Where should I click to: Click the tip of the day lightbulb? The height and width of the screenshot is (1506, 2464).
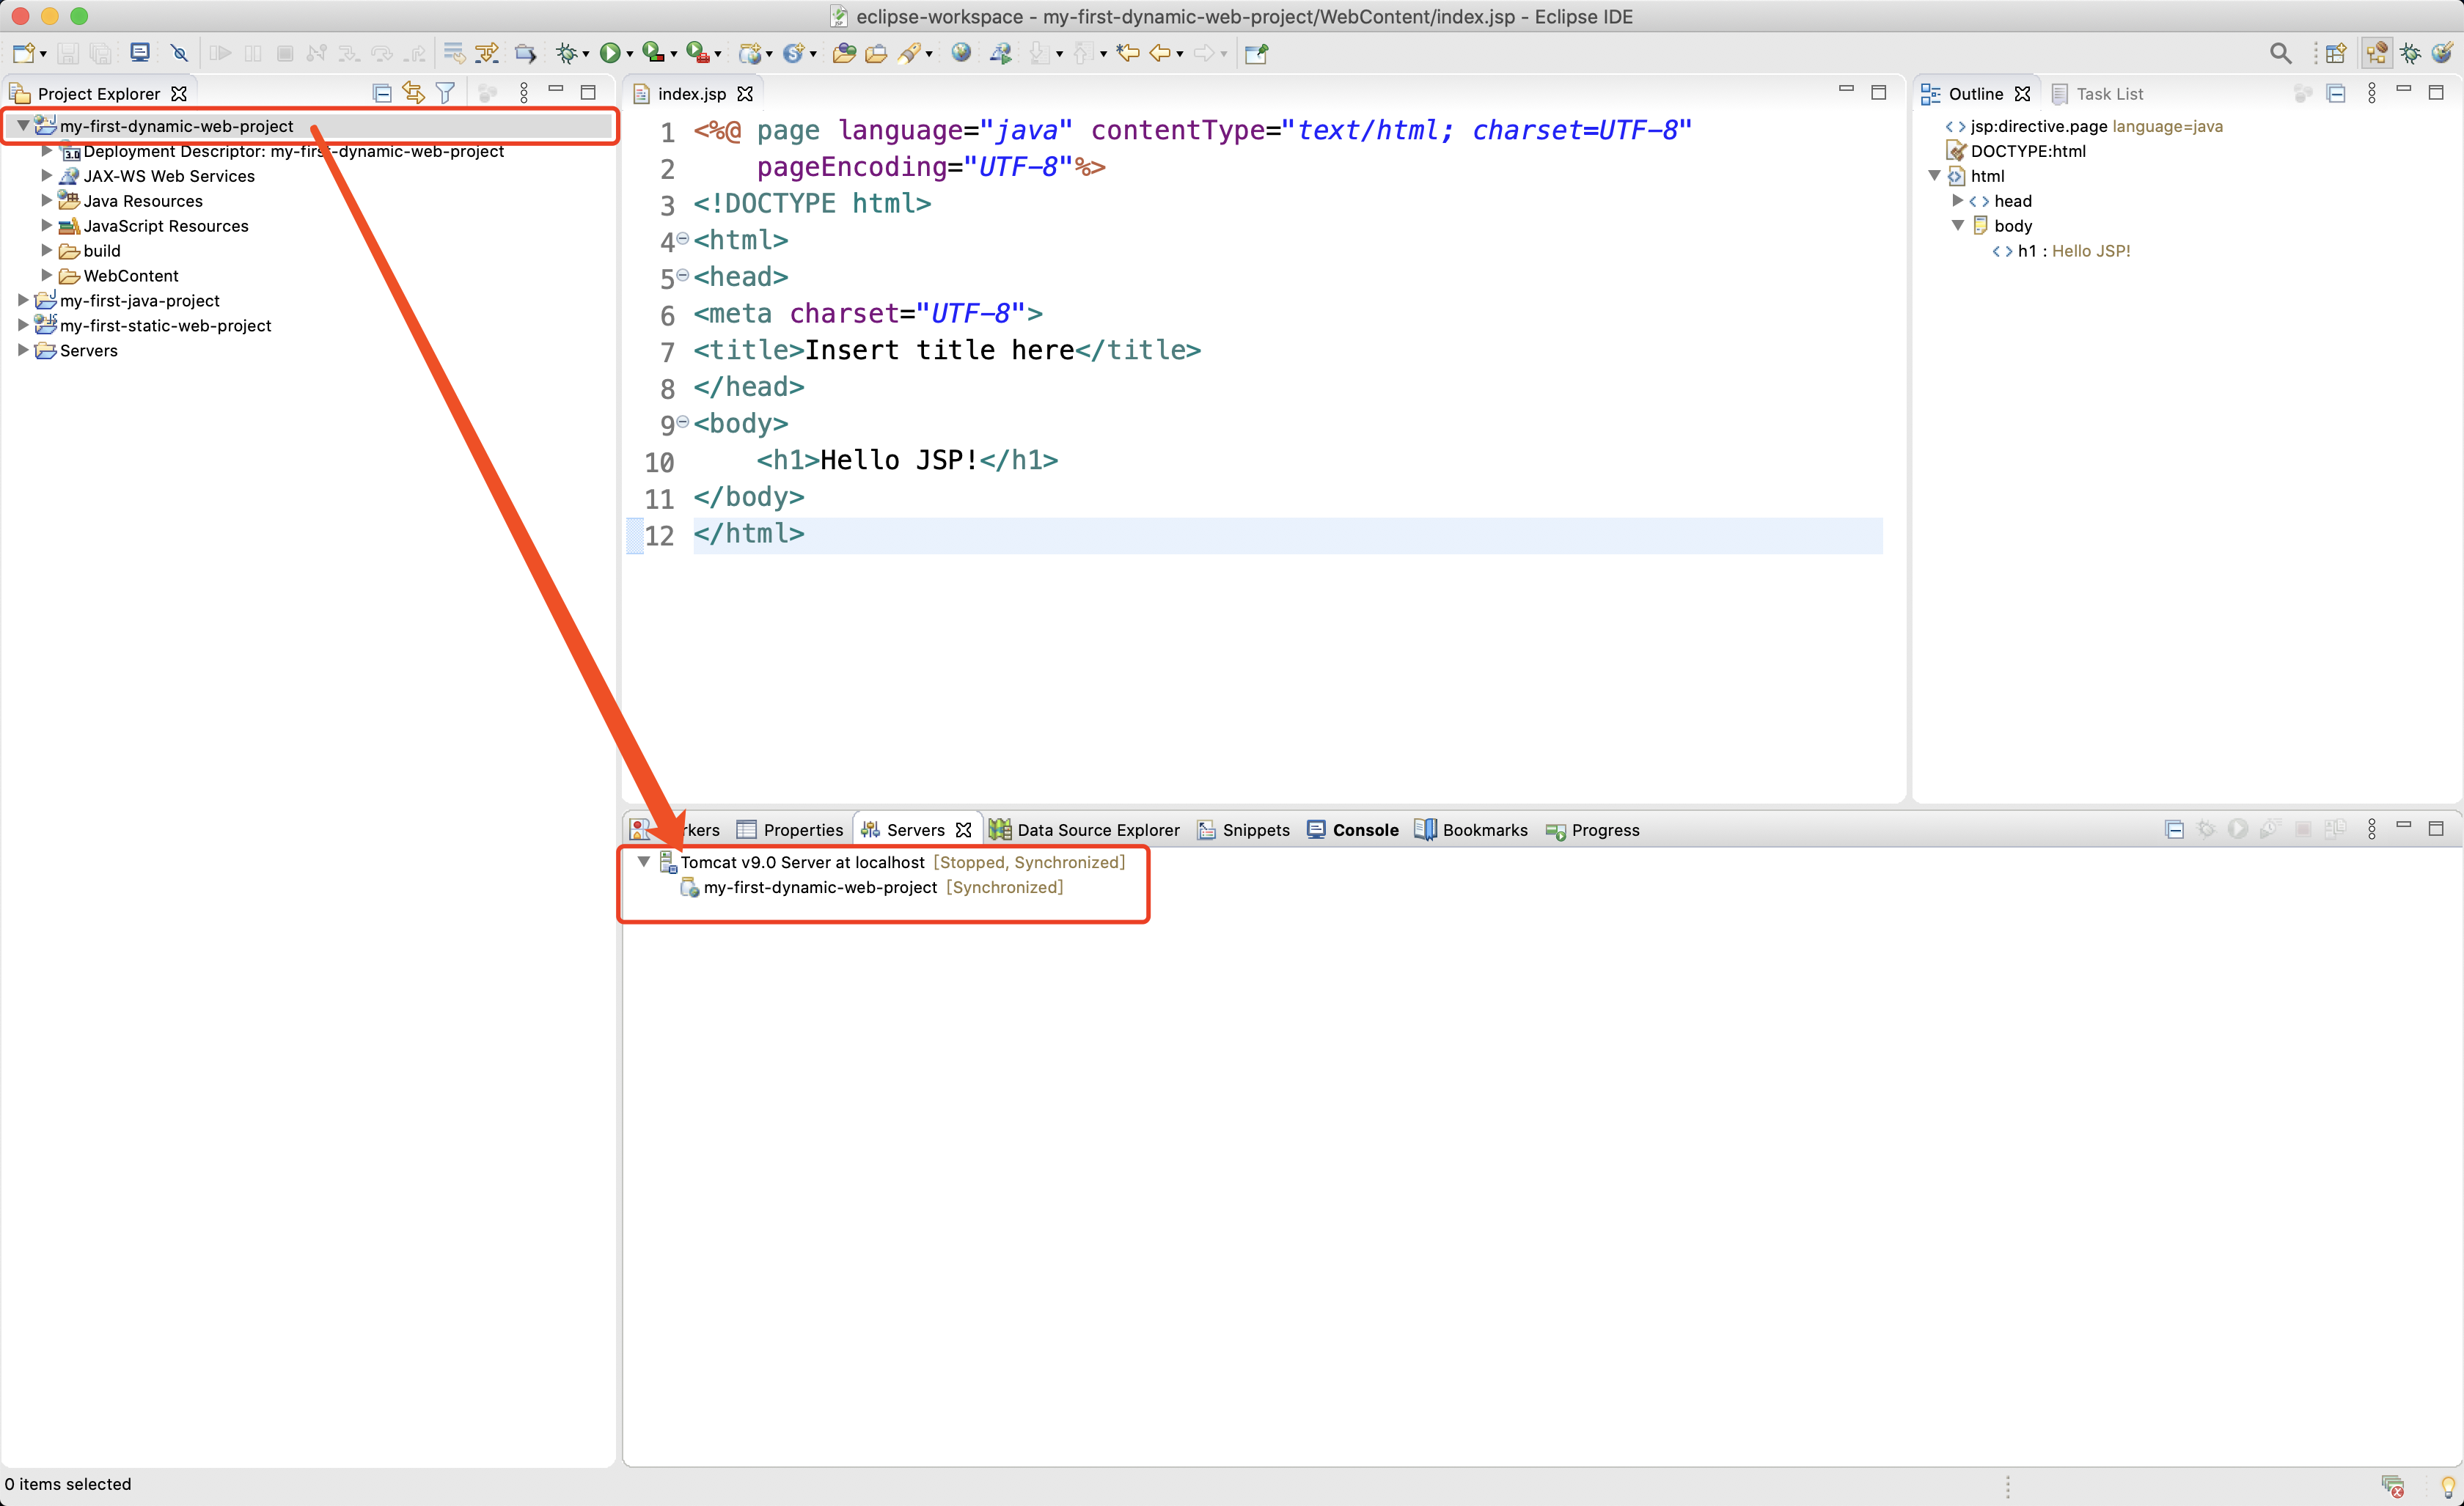point(2447,1486)
